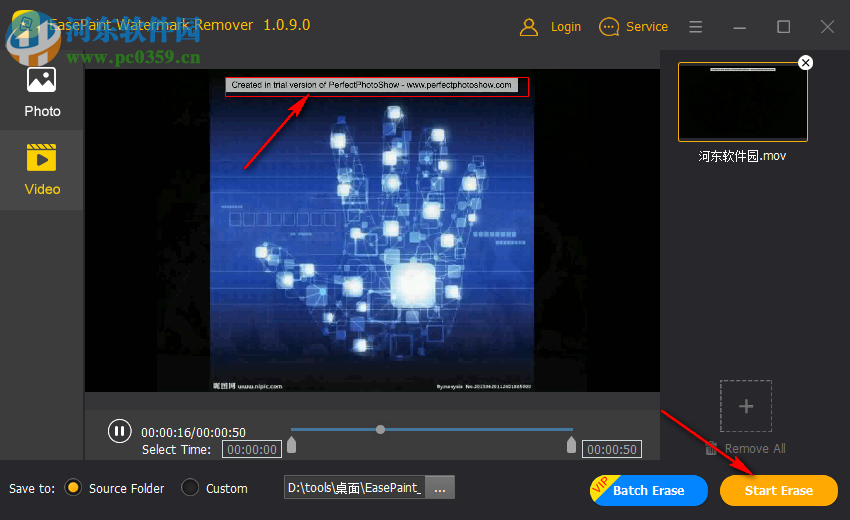Click the Batch Erase button
The image size is (850, 520).
[649, 490]
